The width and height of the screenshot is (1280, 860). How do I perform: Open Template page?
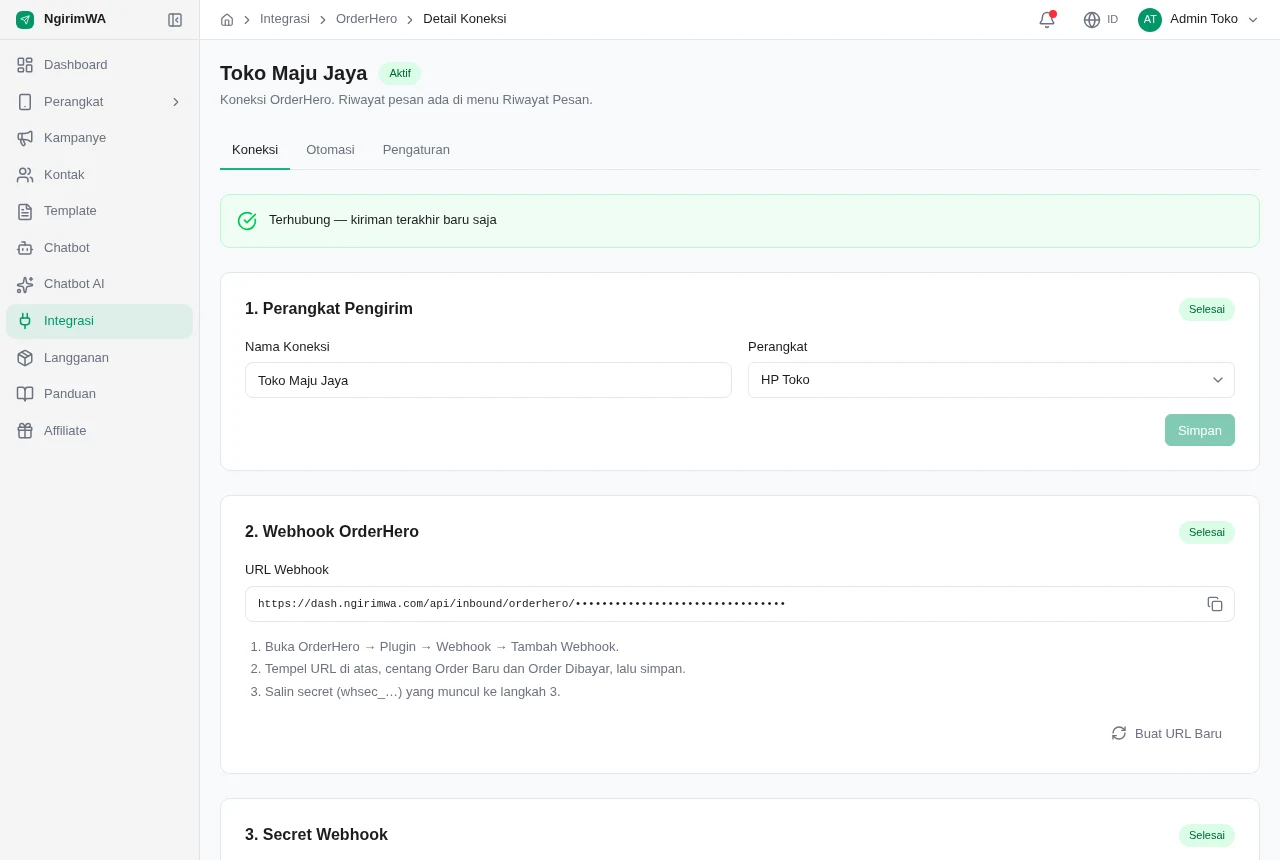click(99, 211)
